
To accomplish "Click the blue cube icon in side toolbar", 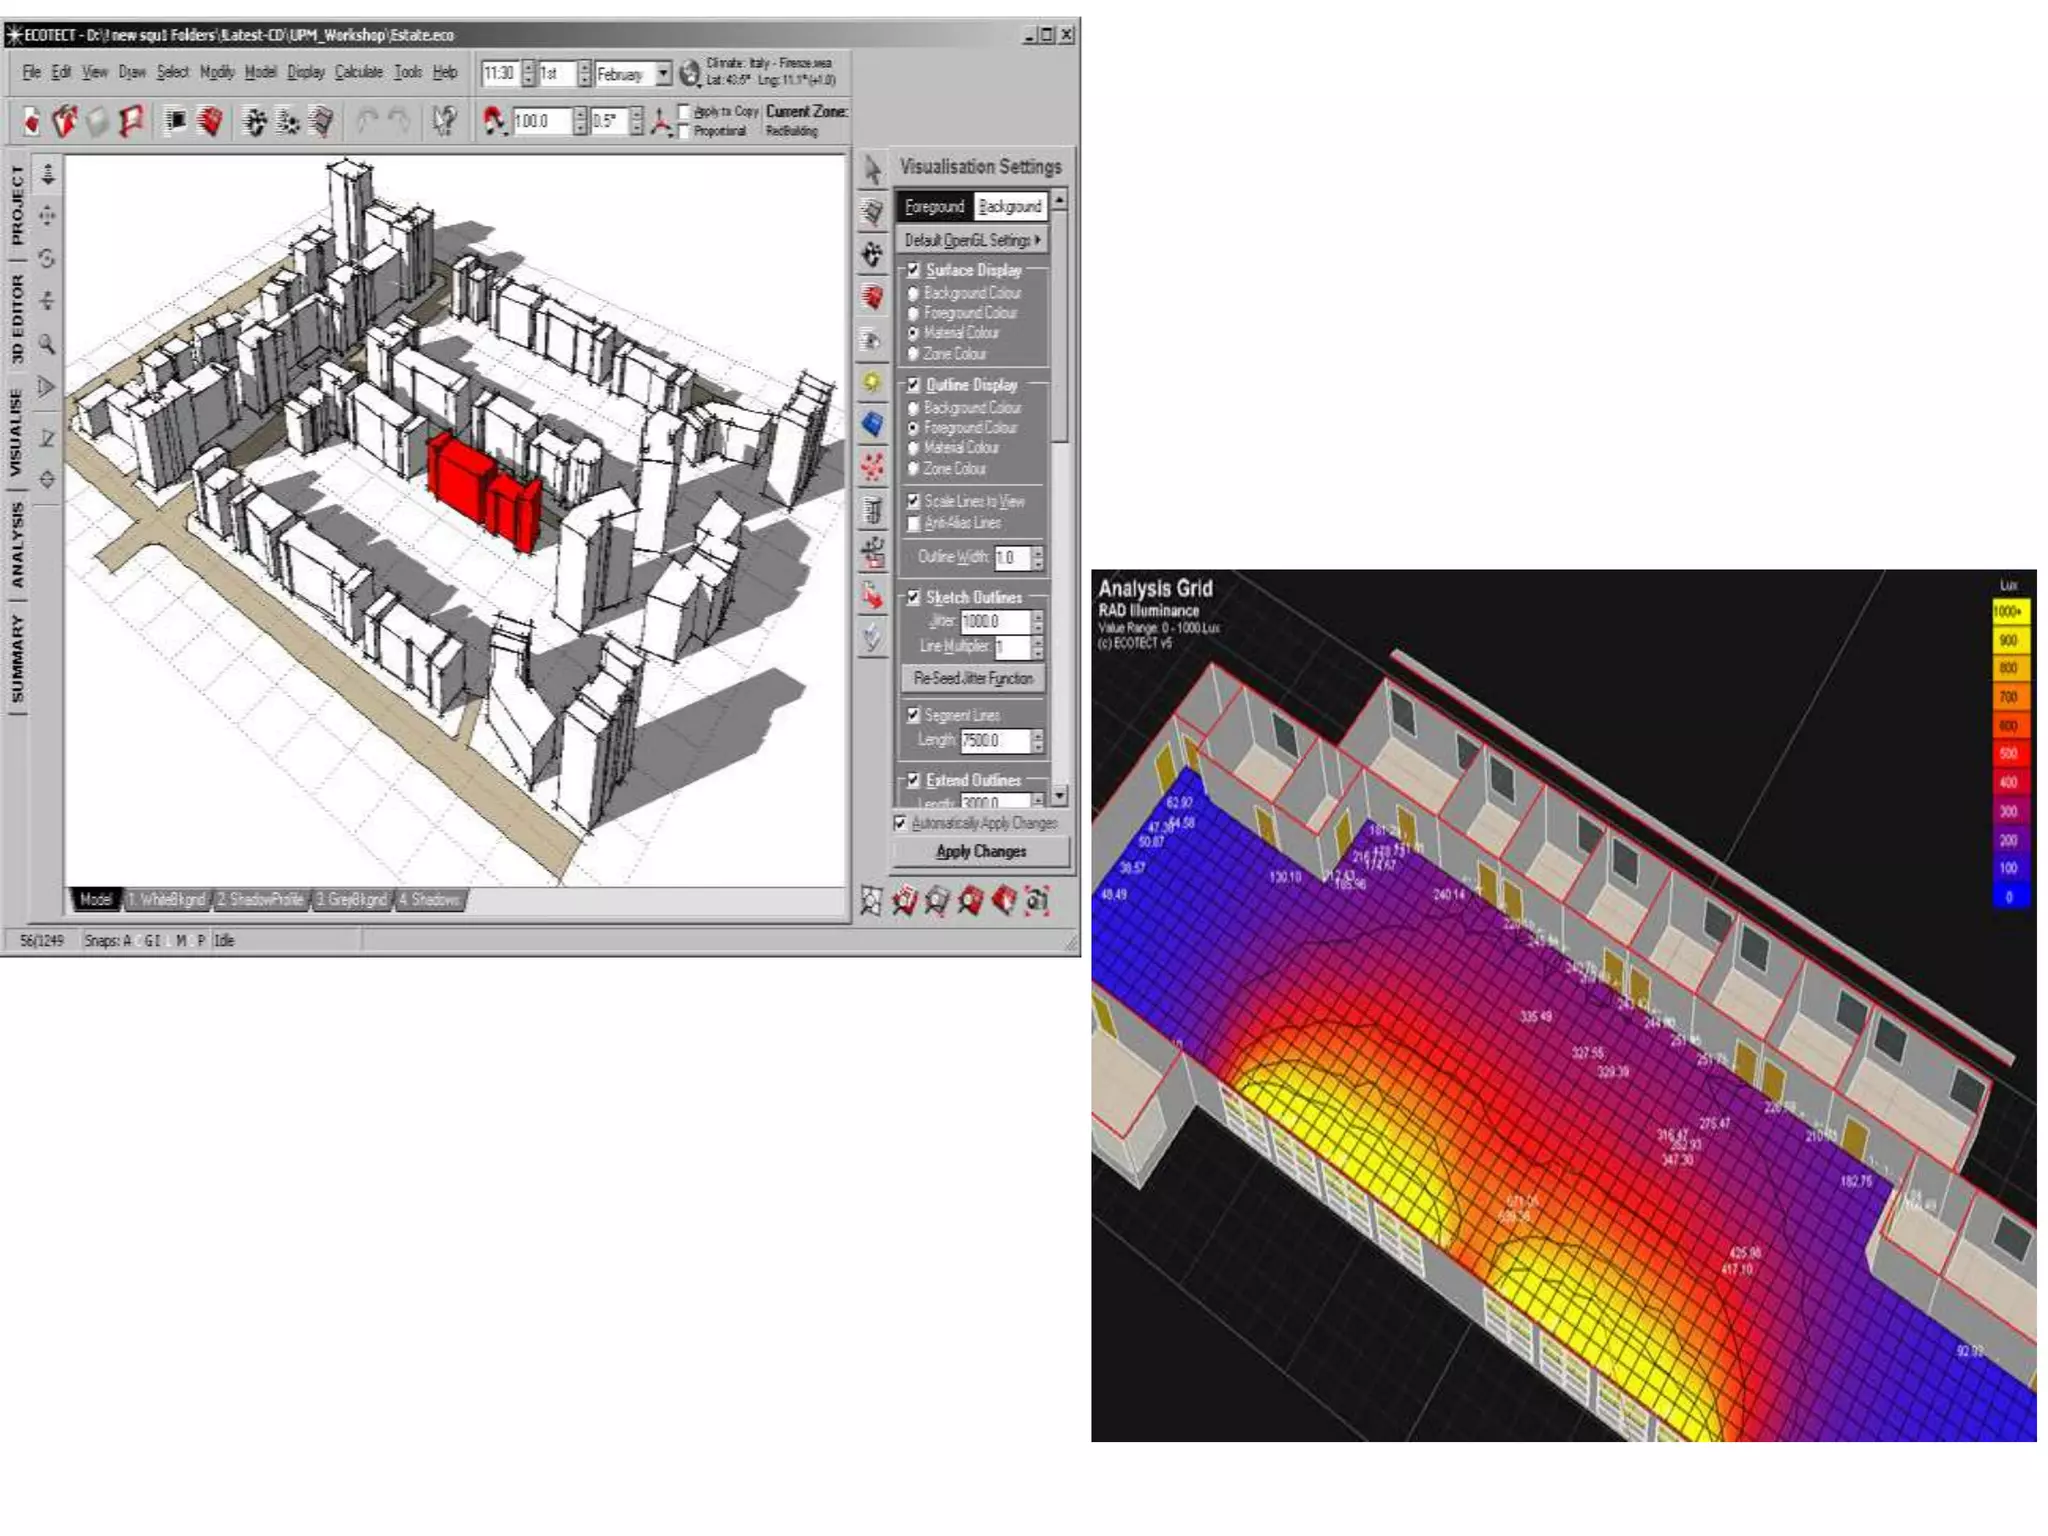I will pos(872,424).
